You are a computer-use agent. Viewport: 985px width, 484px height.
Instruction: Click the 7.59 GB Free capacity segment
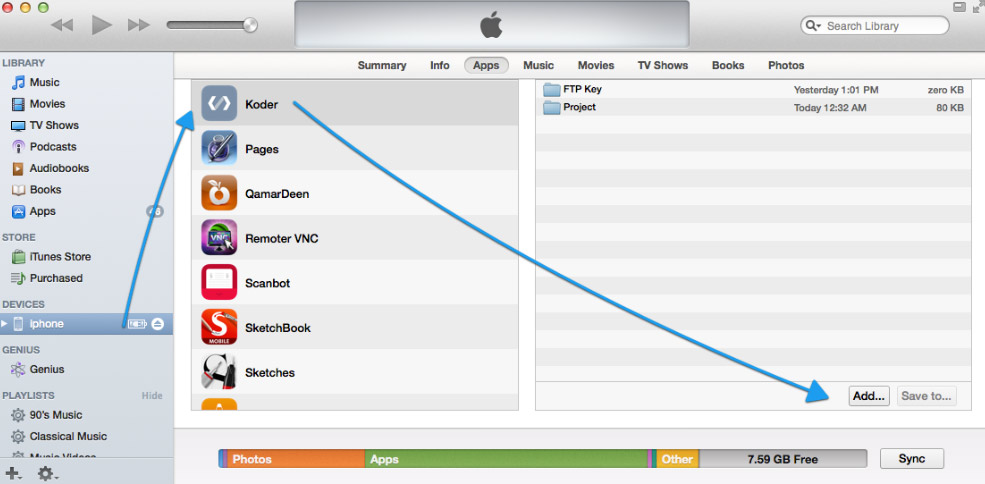[x=783, y=459]
